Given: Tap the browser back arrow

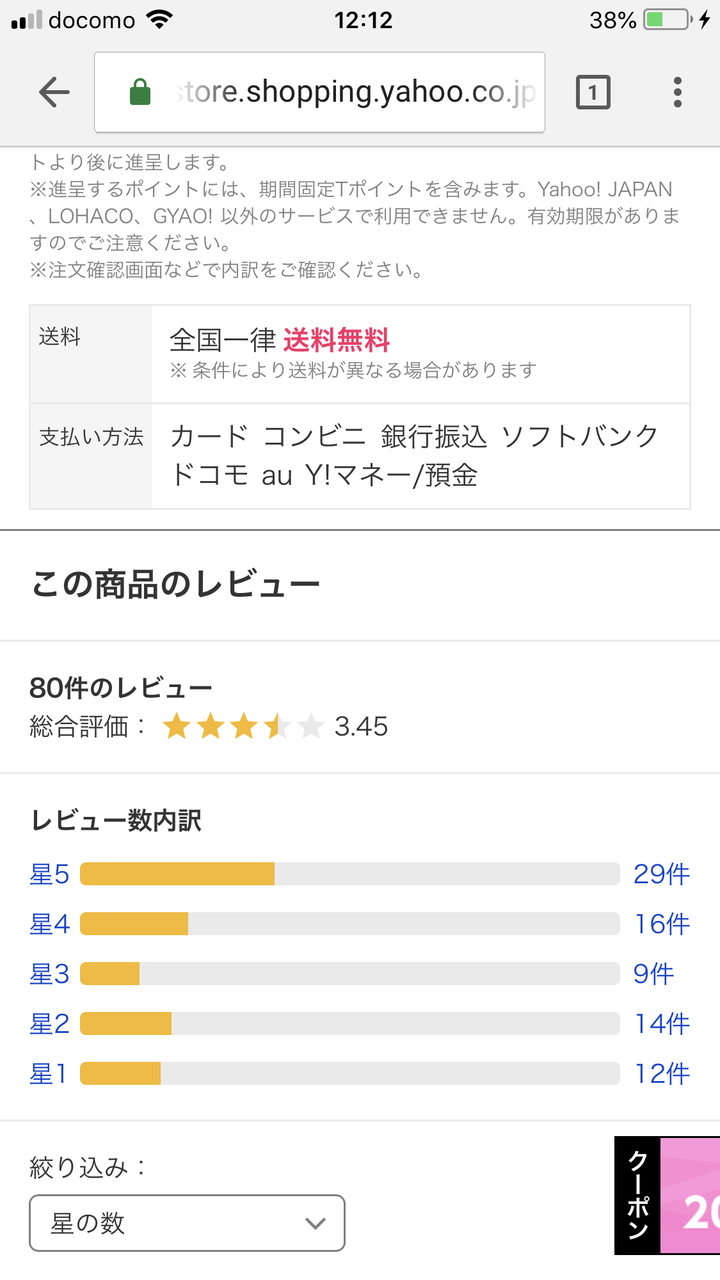Looking at the screenshot, I should [54, 93].
